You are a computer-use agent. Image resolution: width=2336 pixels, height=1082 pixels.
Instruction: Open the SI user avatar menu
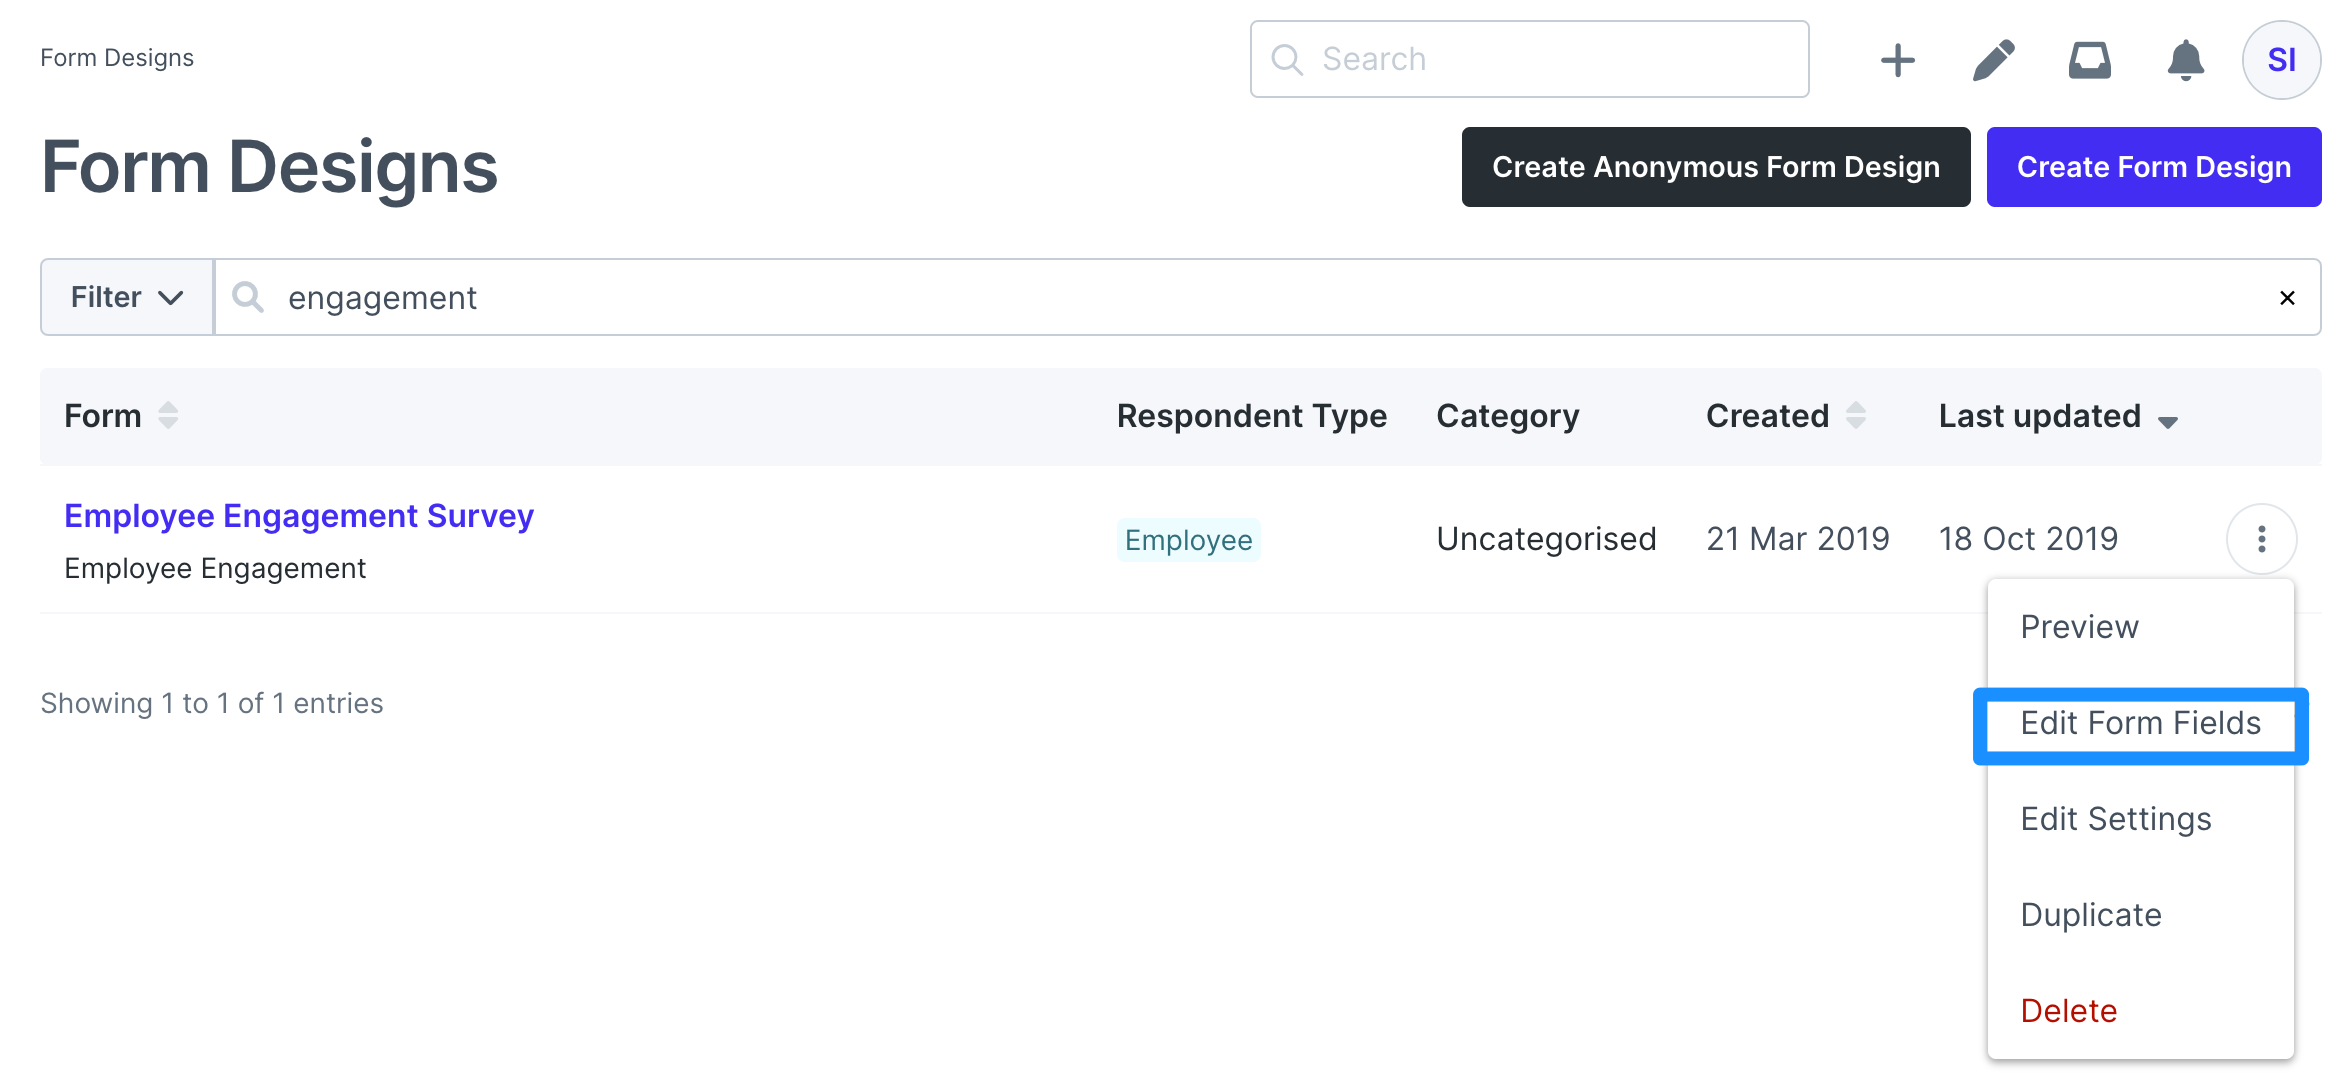tap(2281, 60)
